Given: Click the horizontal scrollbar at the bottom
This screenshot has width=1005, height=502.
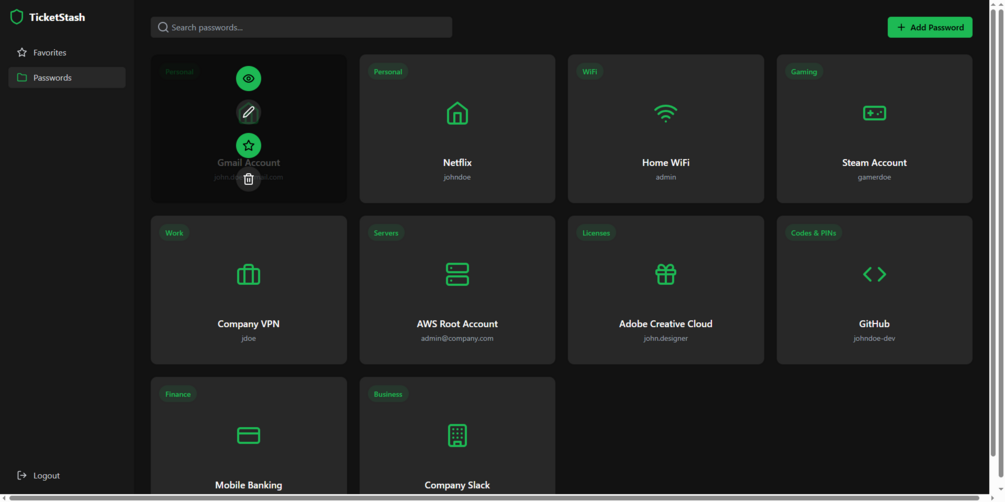Looking at the screenshot, I should tap(494, 498).
